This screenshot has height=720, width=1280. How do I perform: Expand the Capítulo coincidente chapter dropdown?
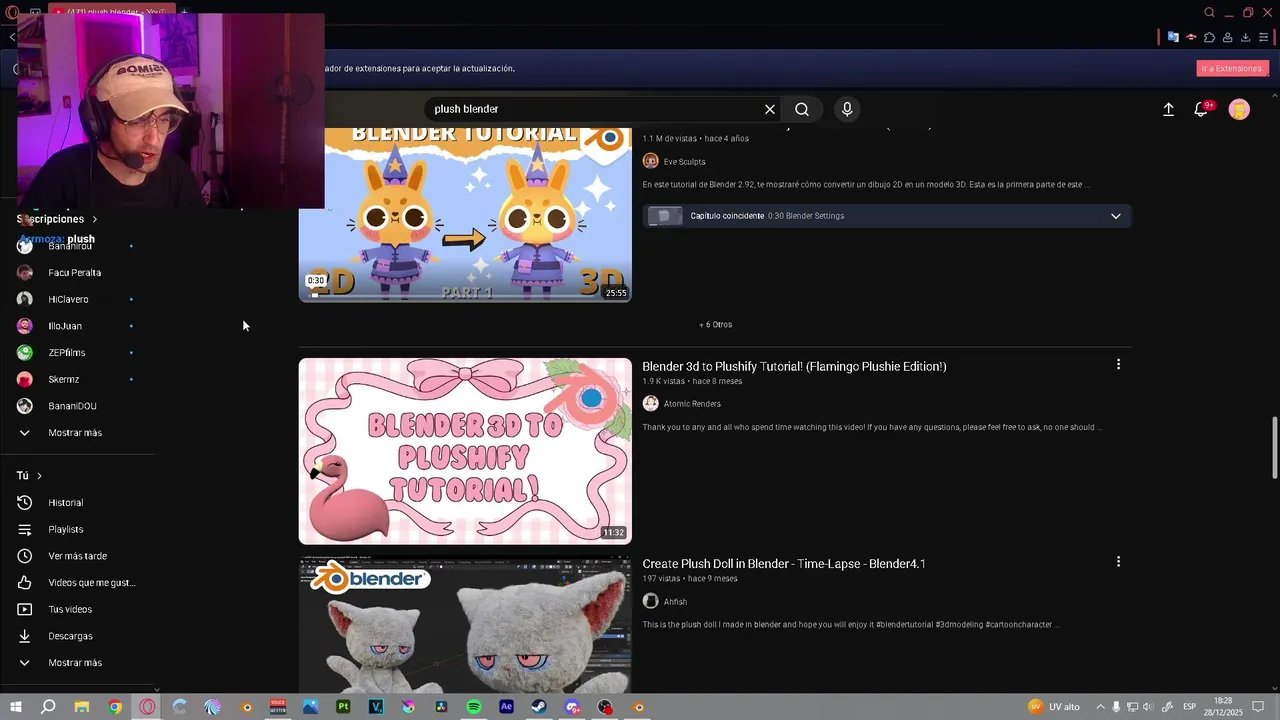(x=1116, y=216)
